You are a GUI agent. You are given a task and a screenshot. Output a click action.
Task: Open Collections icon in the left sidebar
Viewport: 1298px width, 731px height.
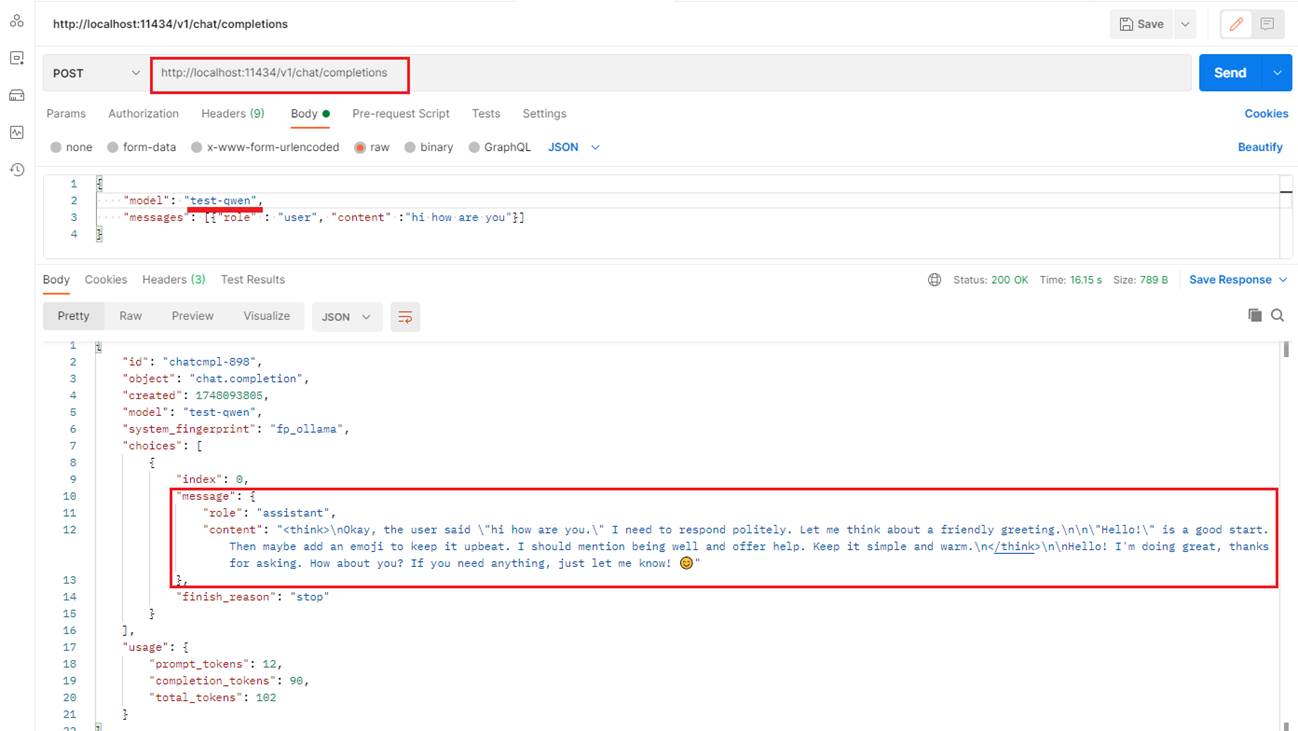point(16,21)
